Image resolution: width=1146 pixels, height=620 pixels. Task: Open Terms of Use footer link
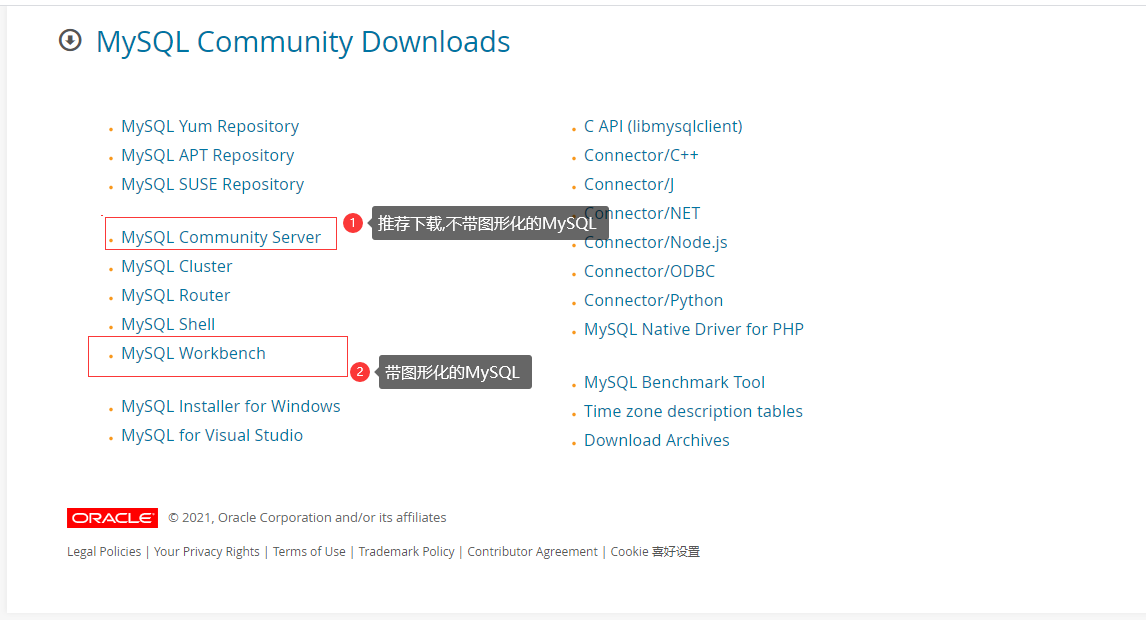click(x=309, y=551)
